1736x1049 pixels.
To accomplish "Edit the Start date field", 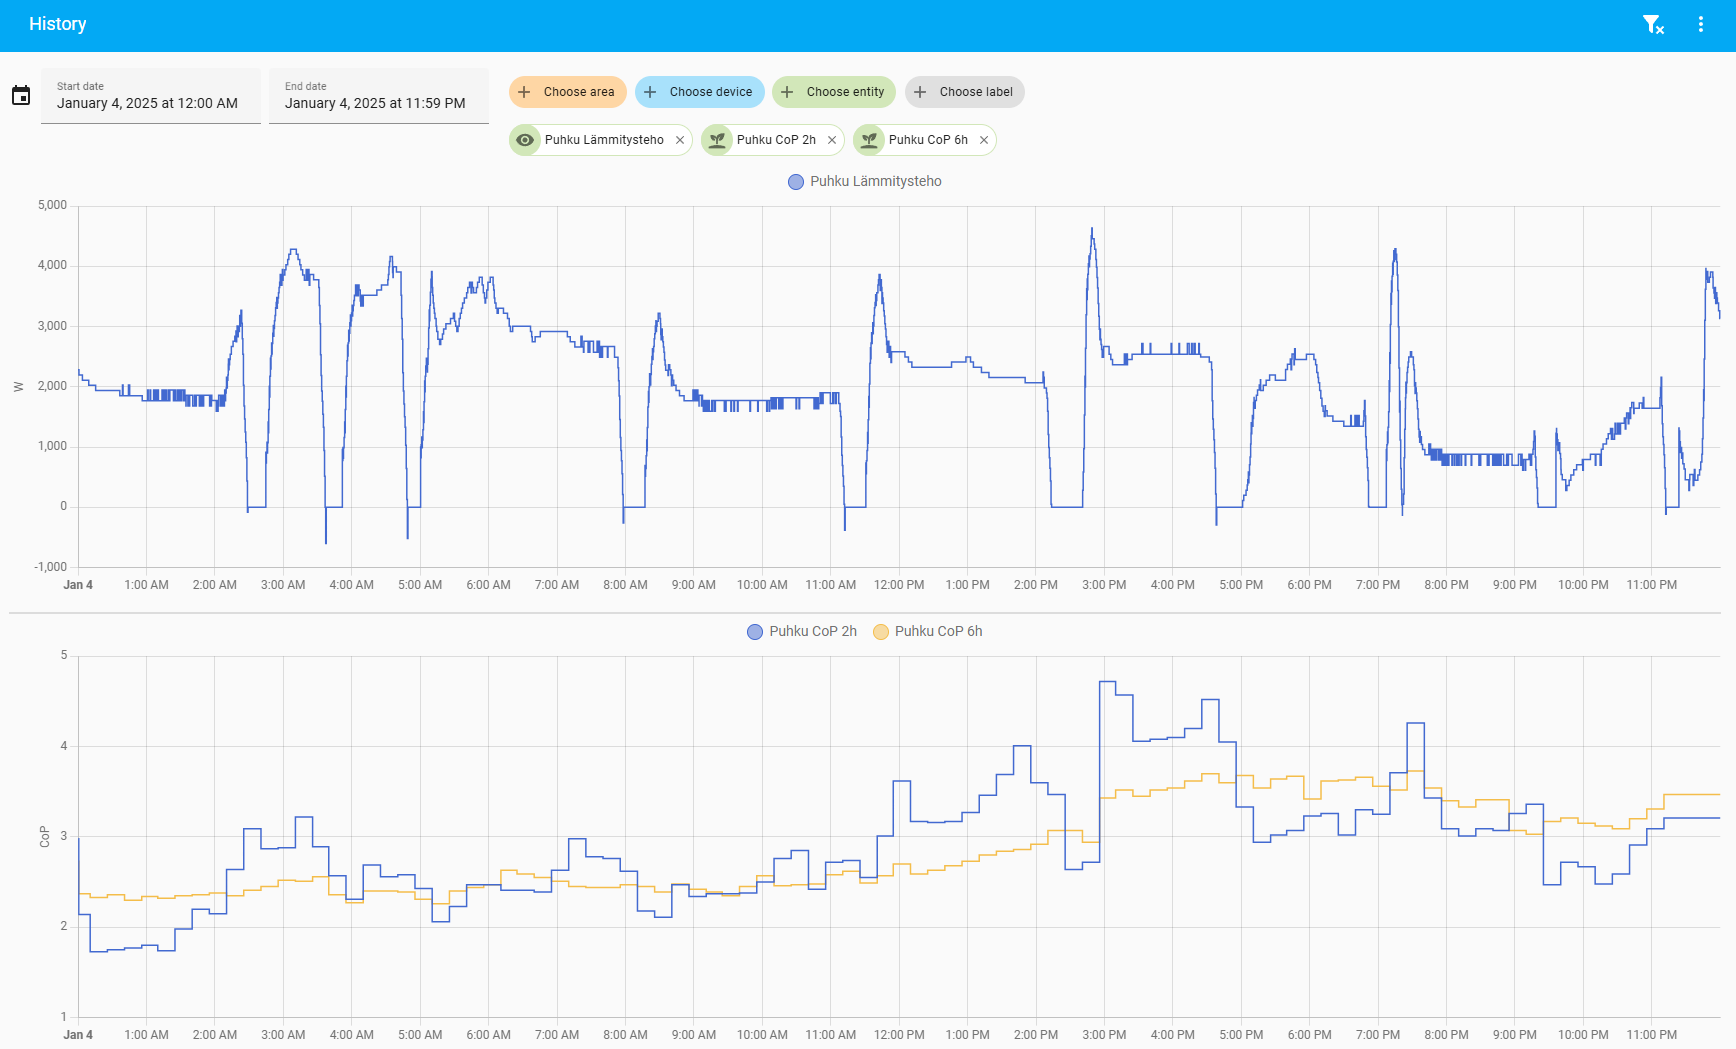I will (151, 96).
